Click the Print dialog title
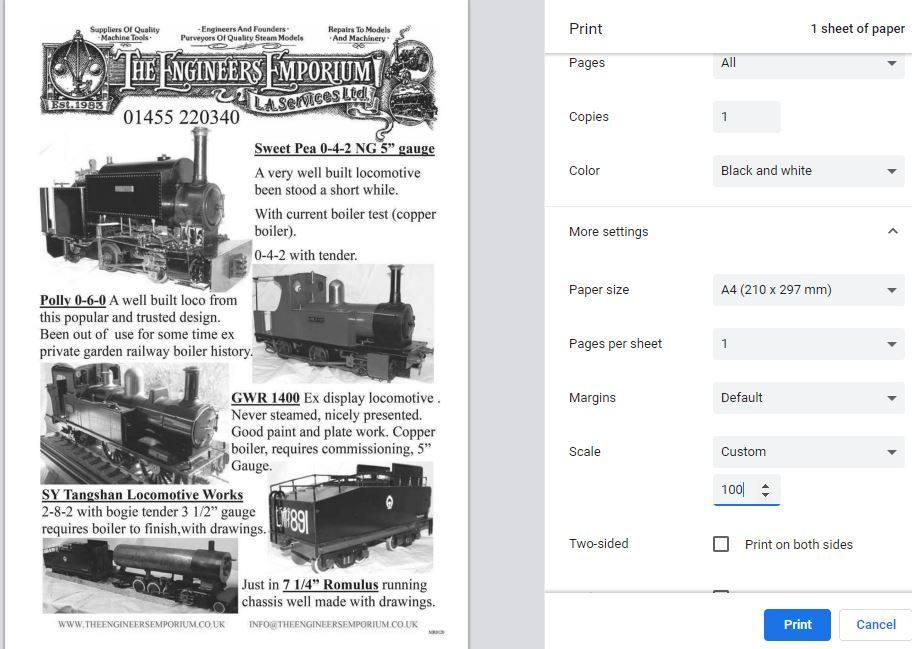 pyautogui.click(x=586, y=28)
